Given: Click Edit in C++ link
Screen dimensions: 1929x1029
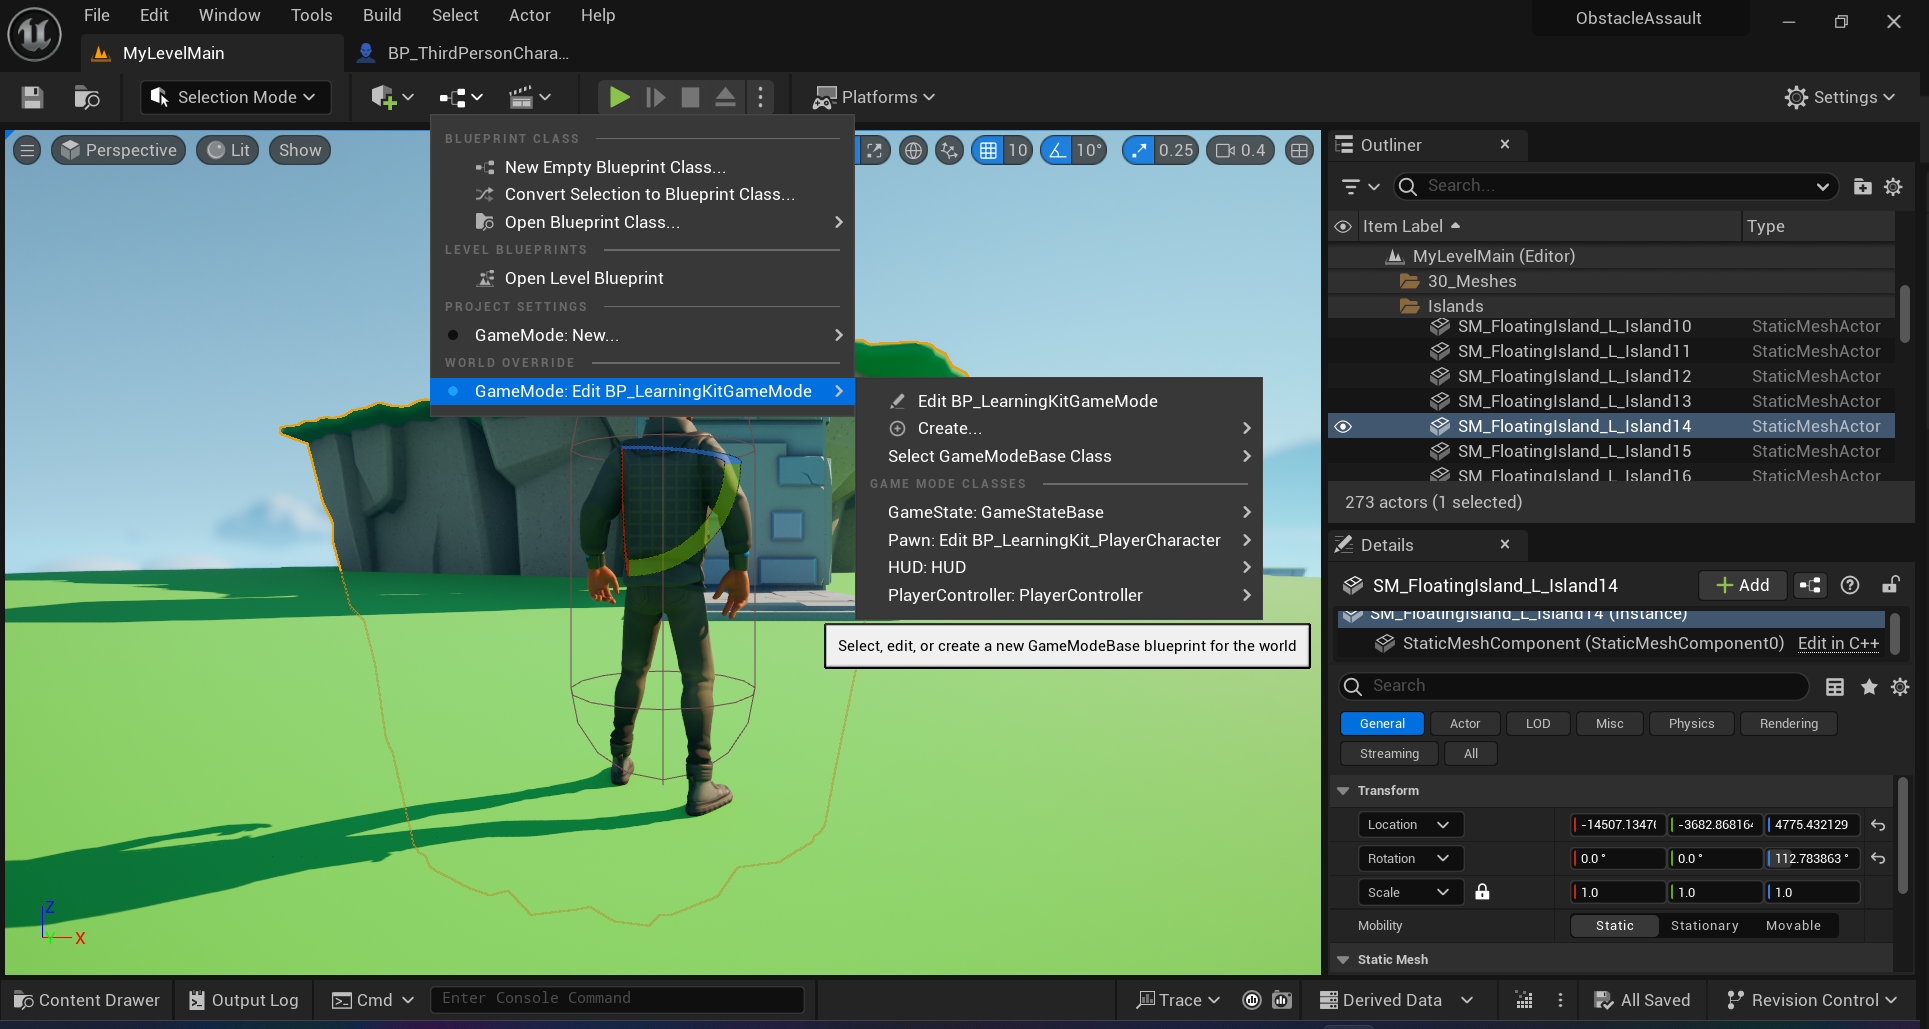Looking at the screenshot, I should (1838, 643).
